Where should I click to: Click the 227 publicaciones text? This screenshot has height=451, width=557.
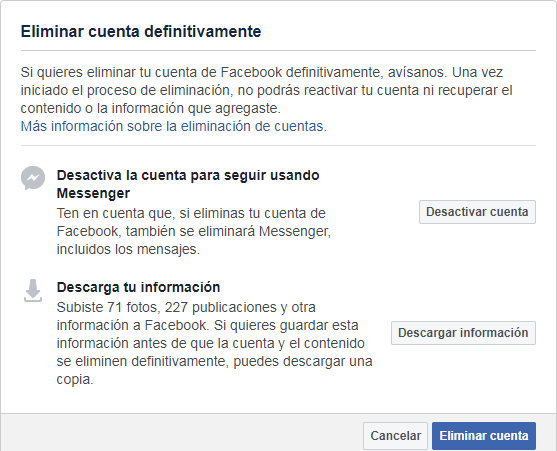click(221, 307)
